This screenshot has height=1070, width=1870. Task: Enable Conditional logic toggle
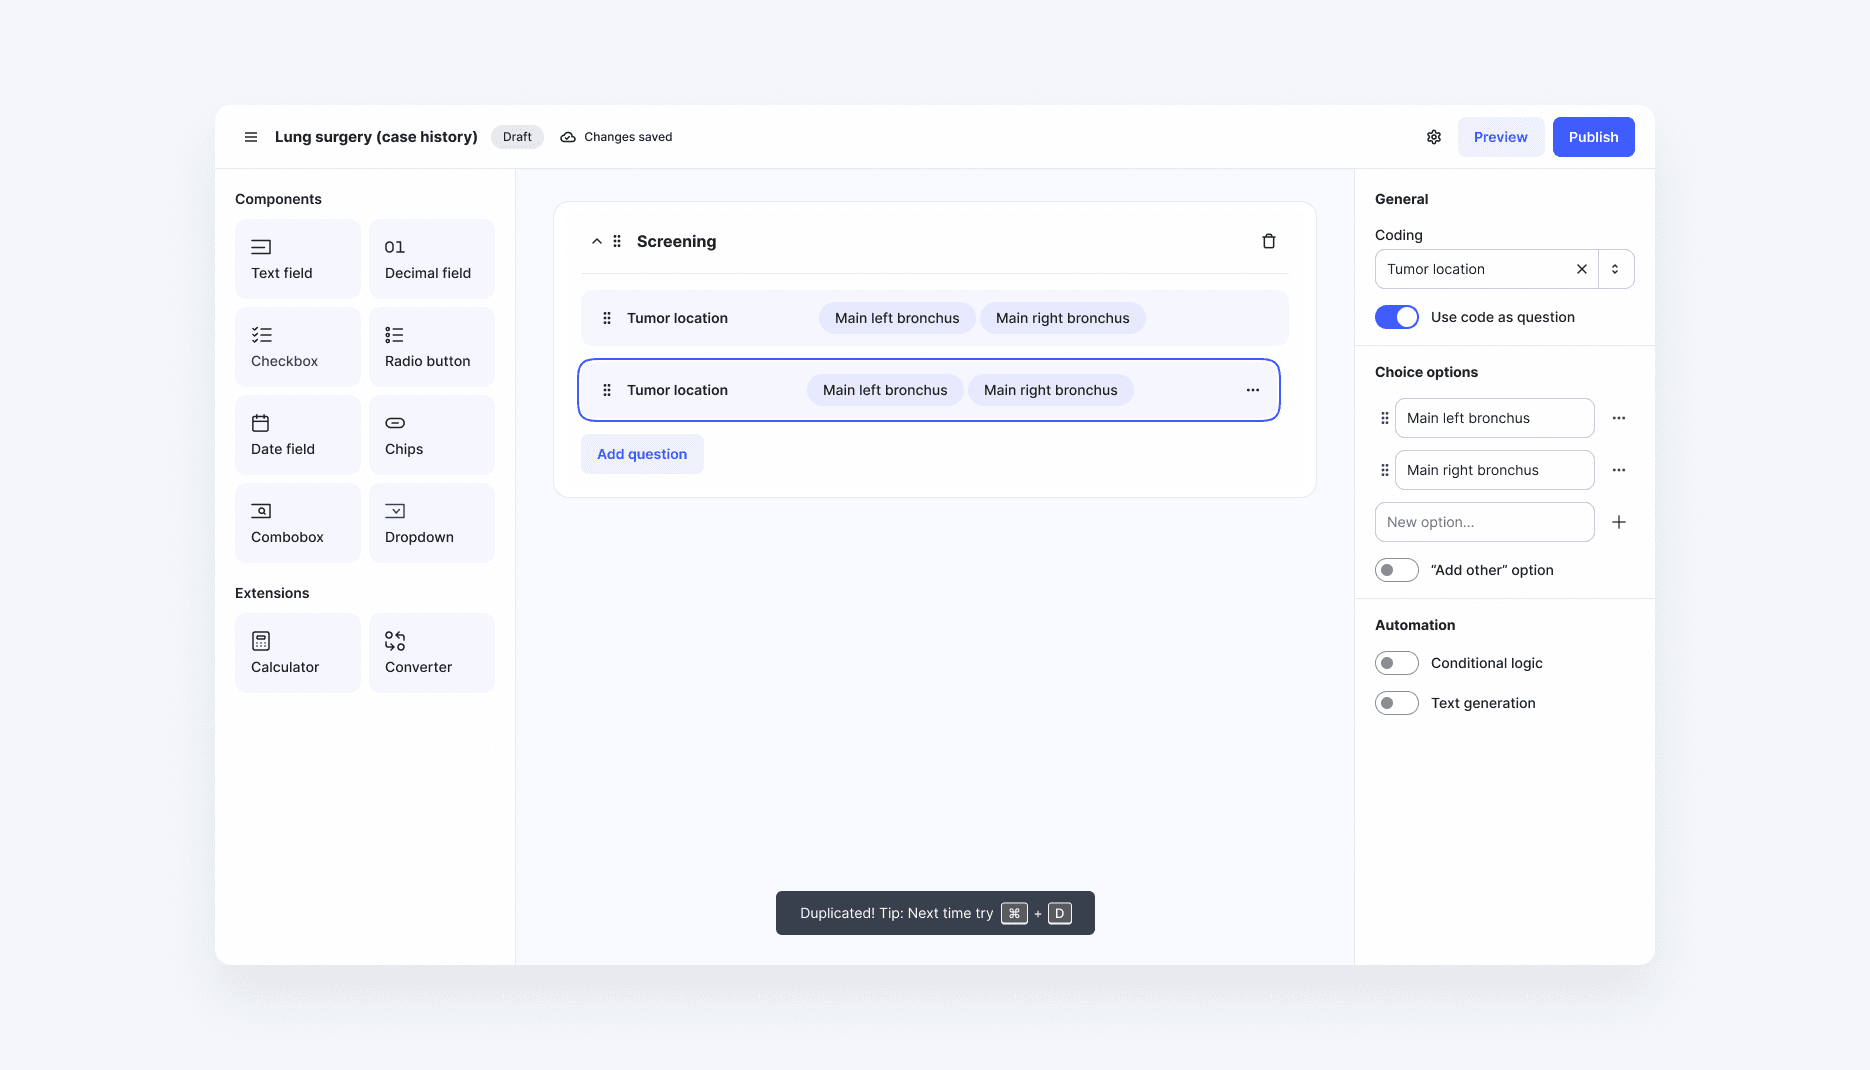click(1397, 663)
